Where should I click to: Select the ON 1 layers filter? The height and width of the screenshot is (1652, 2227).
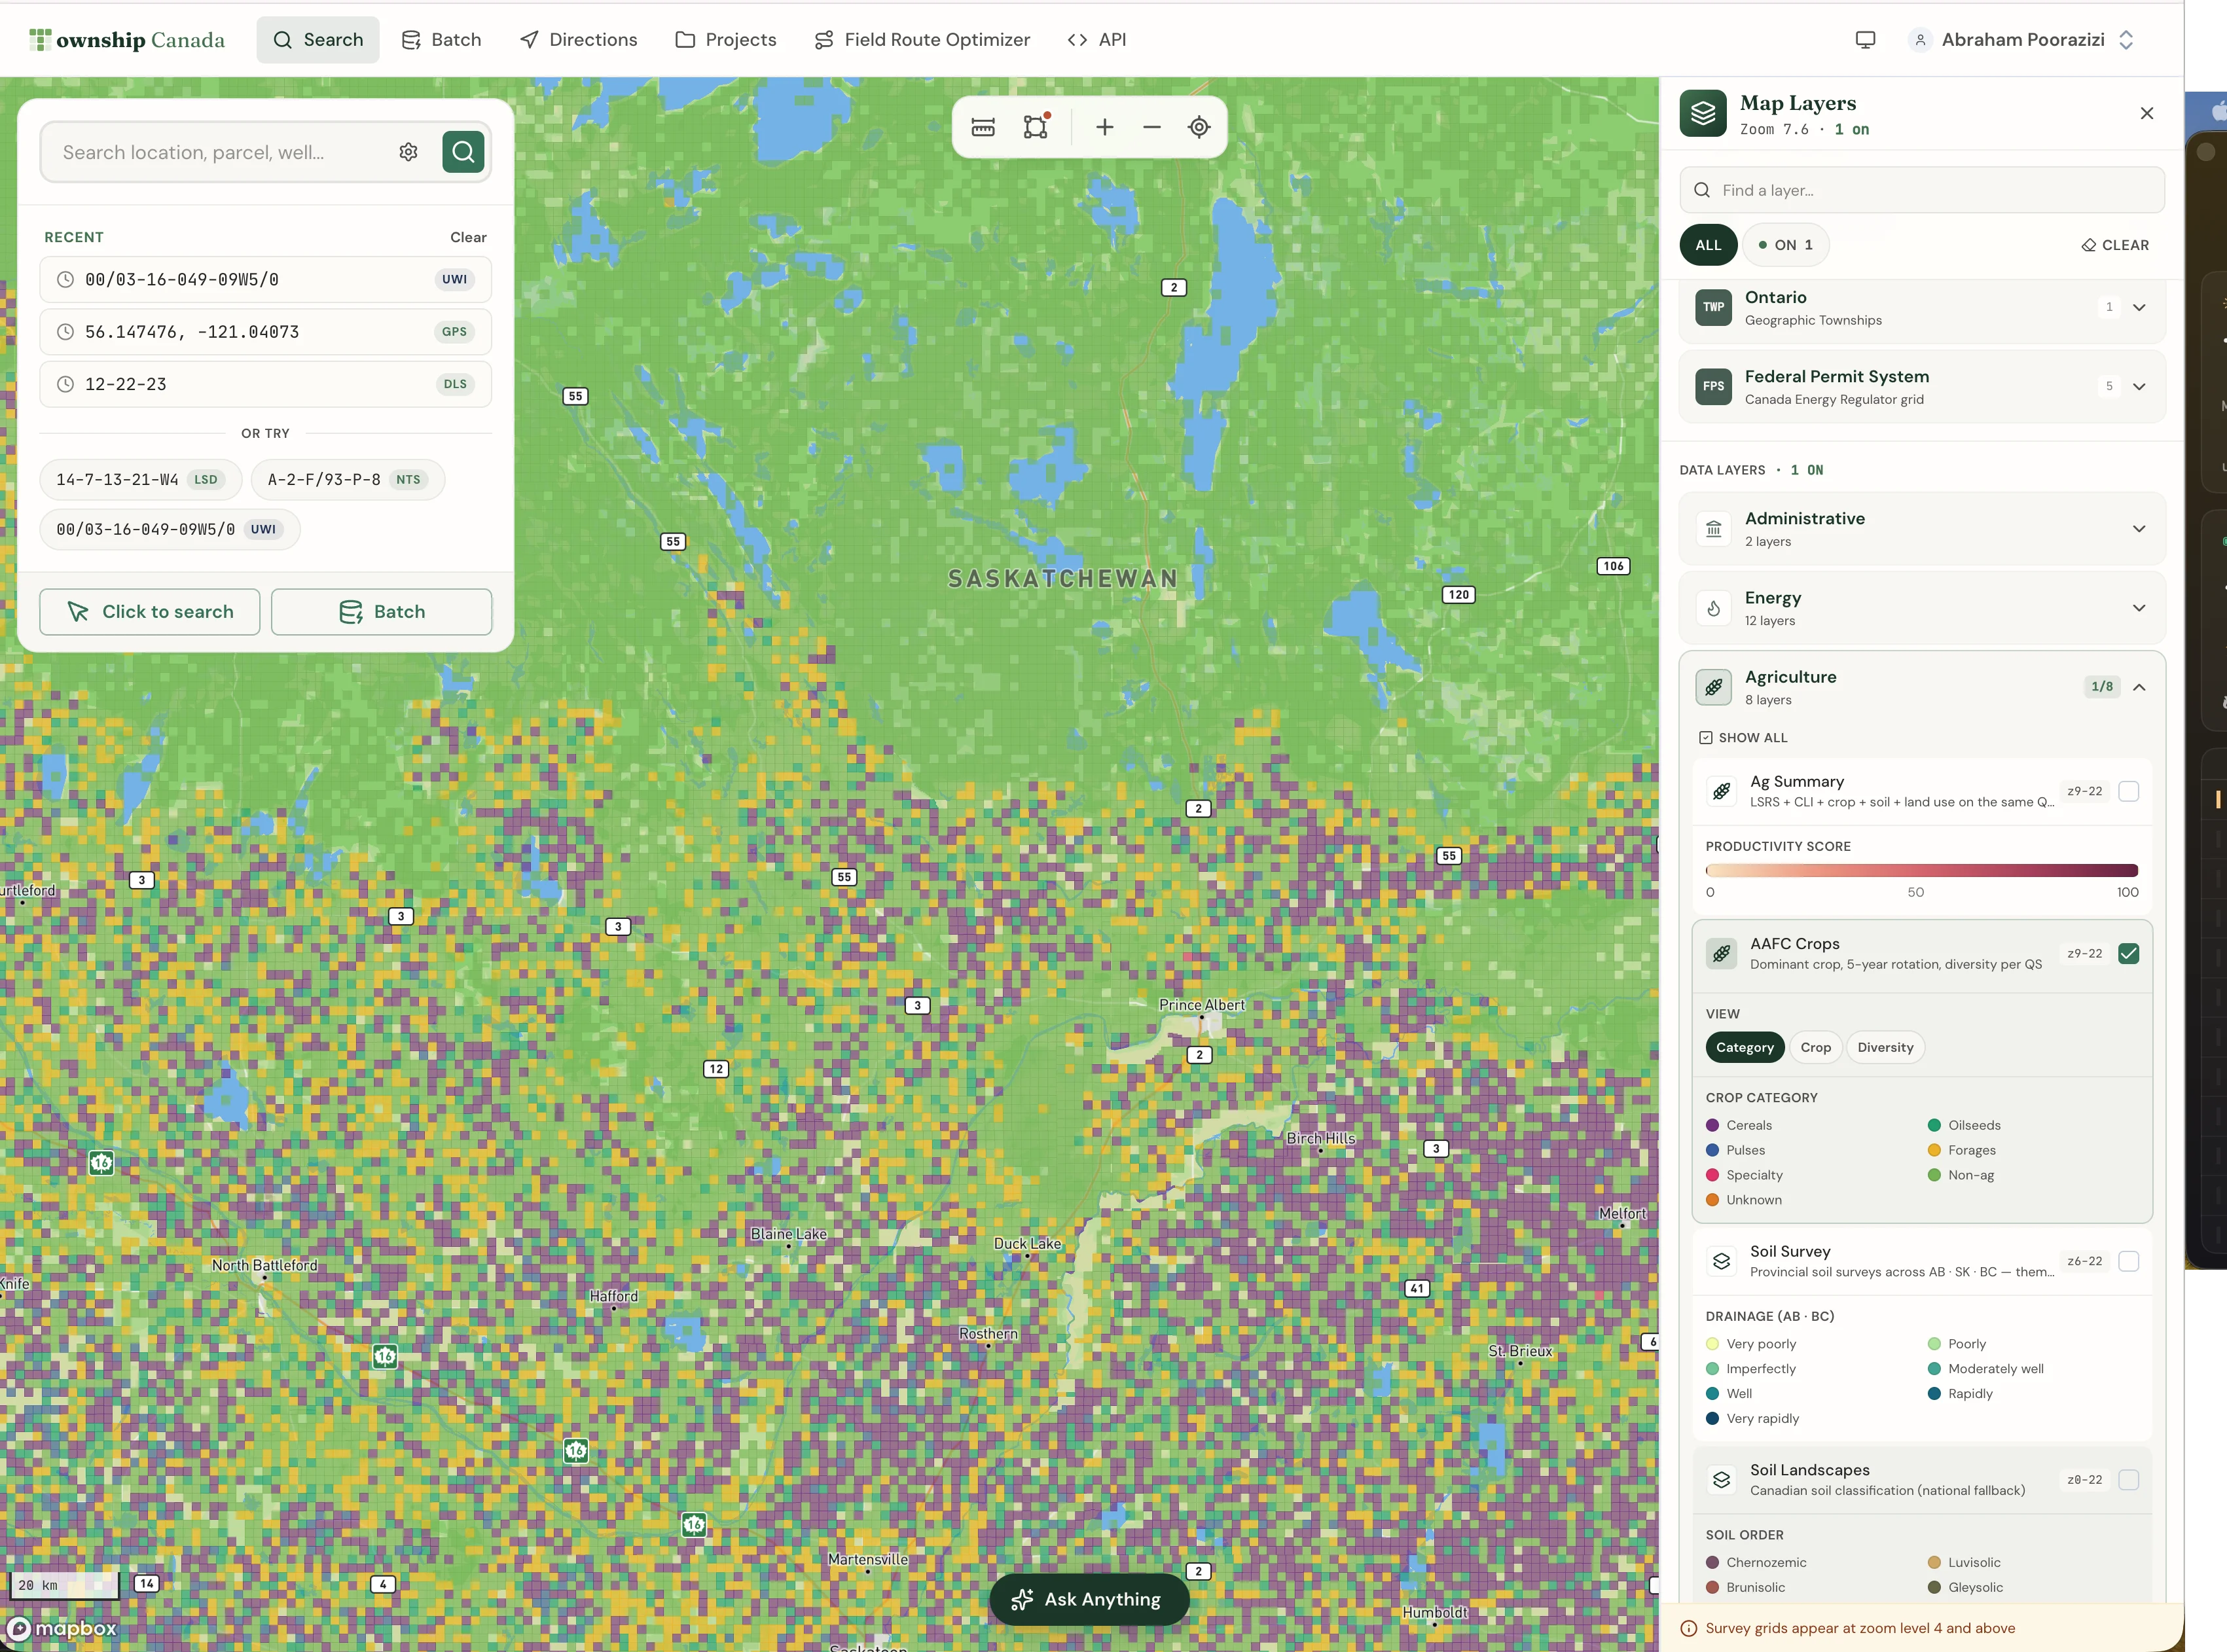[x=1786, y=245]
